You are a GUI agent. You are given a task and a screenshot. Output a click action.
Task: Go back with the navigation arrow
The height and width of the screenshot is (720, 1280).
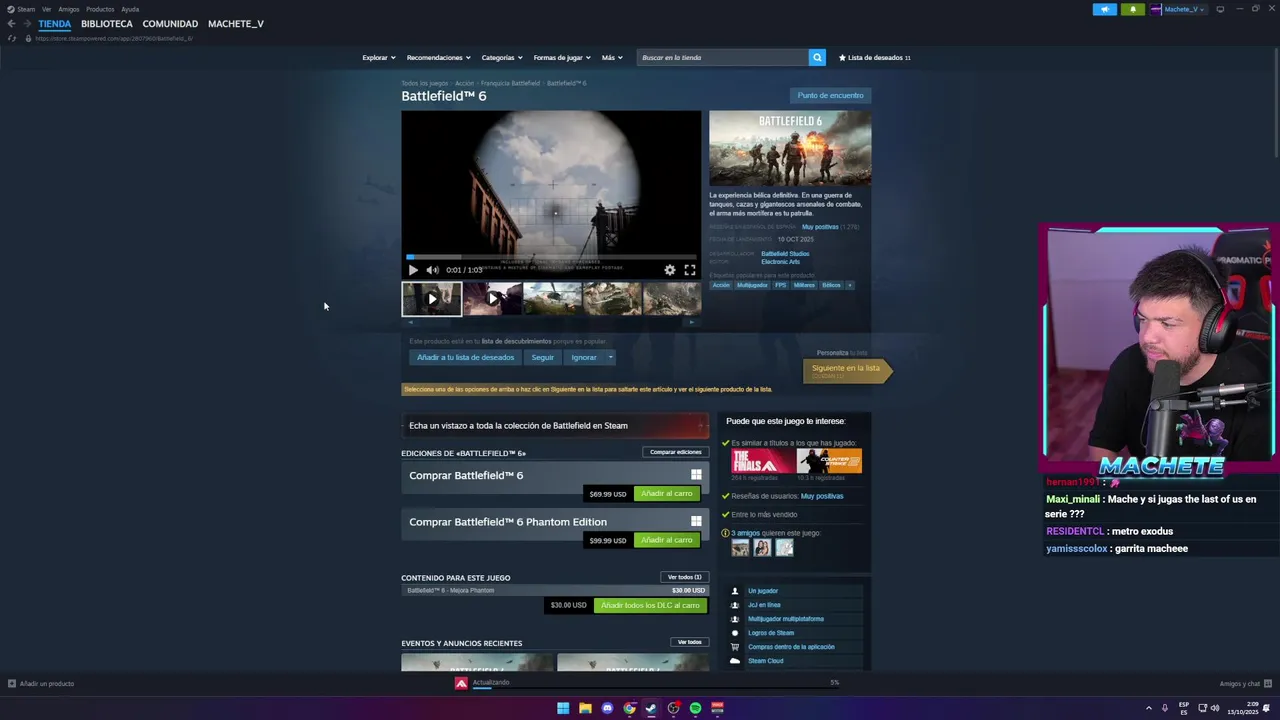coord(11,24)
